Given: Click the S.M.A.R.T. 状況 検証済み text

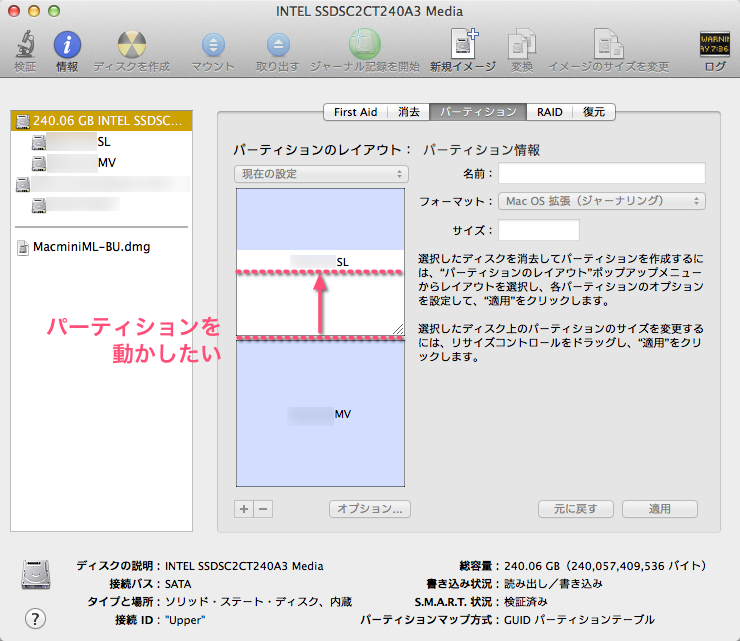Looking at the screenshot, I should tap(525, 602).
